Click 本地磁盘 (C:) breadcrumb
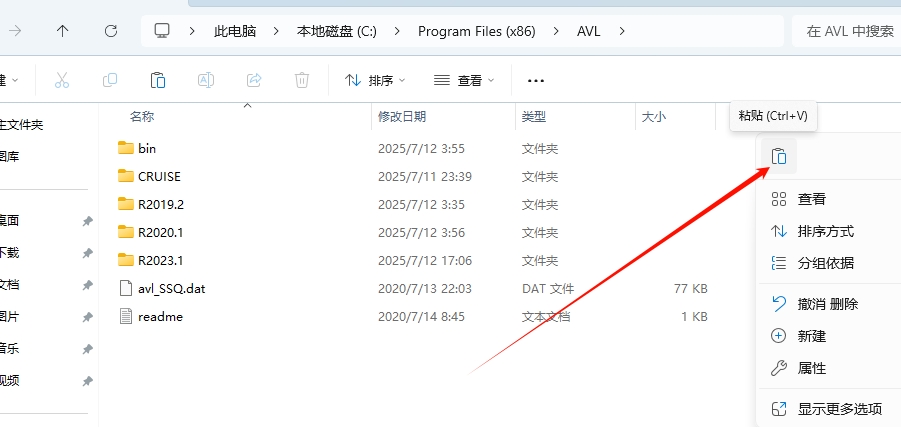901x427 pixels. click(x=337, y=31)
